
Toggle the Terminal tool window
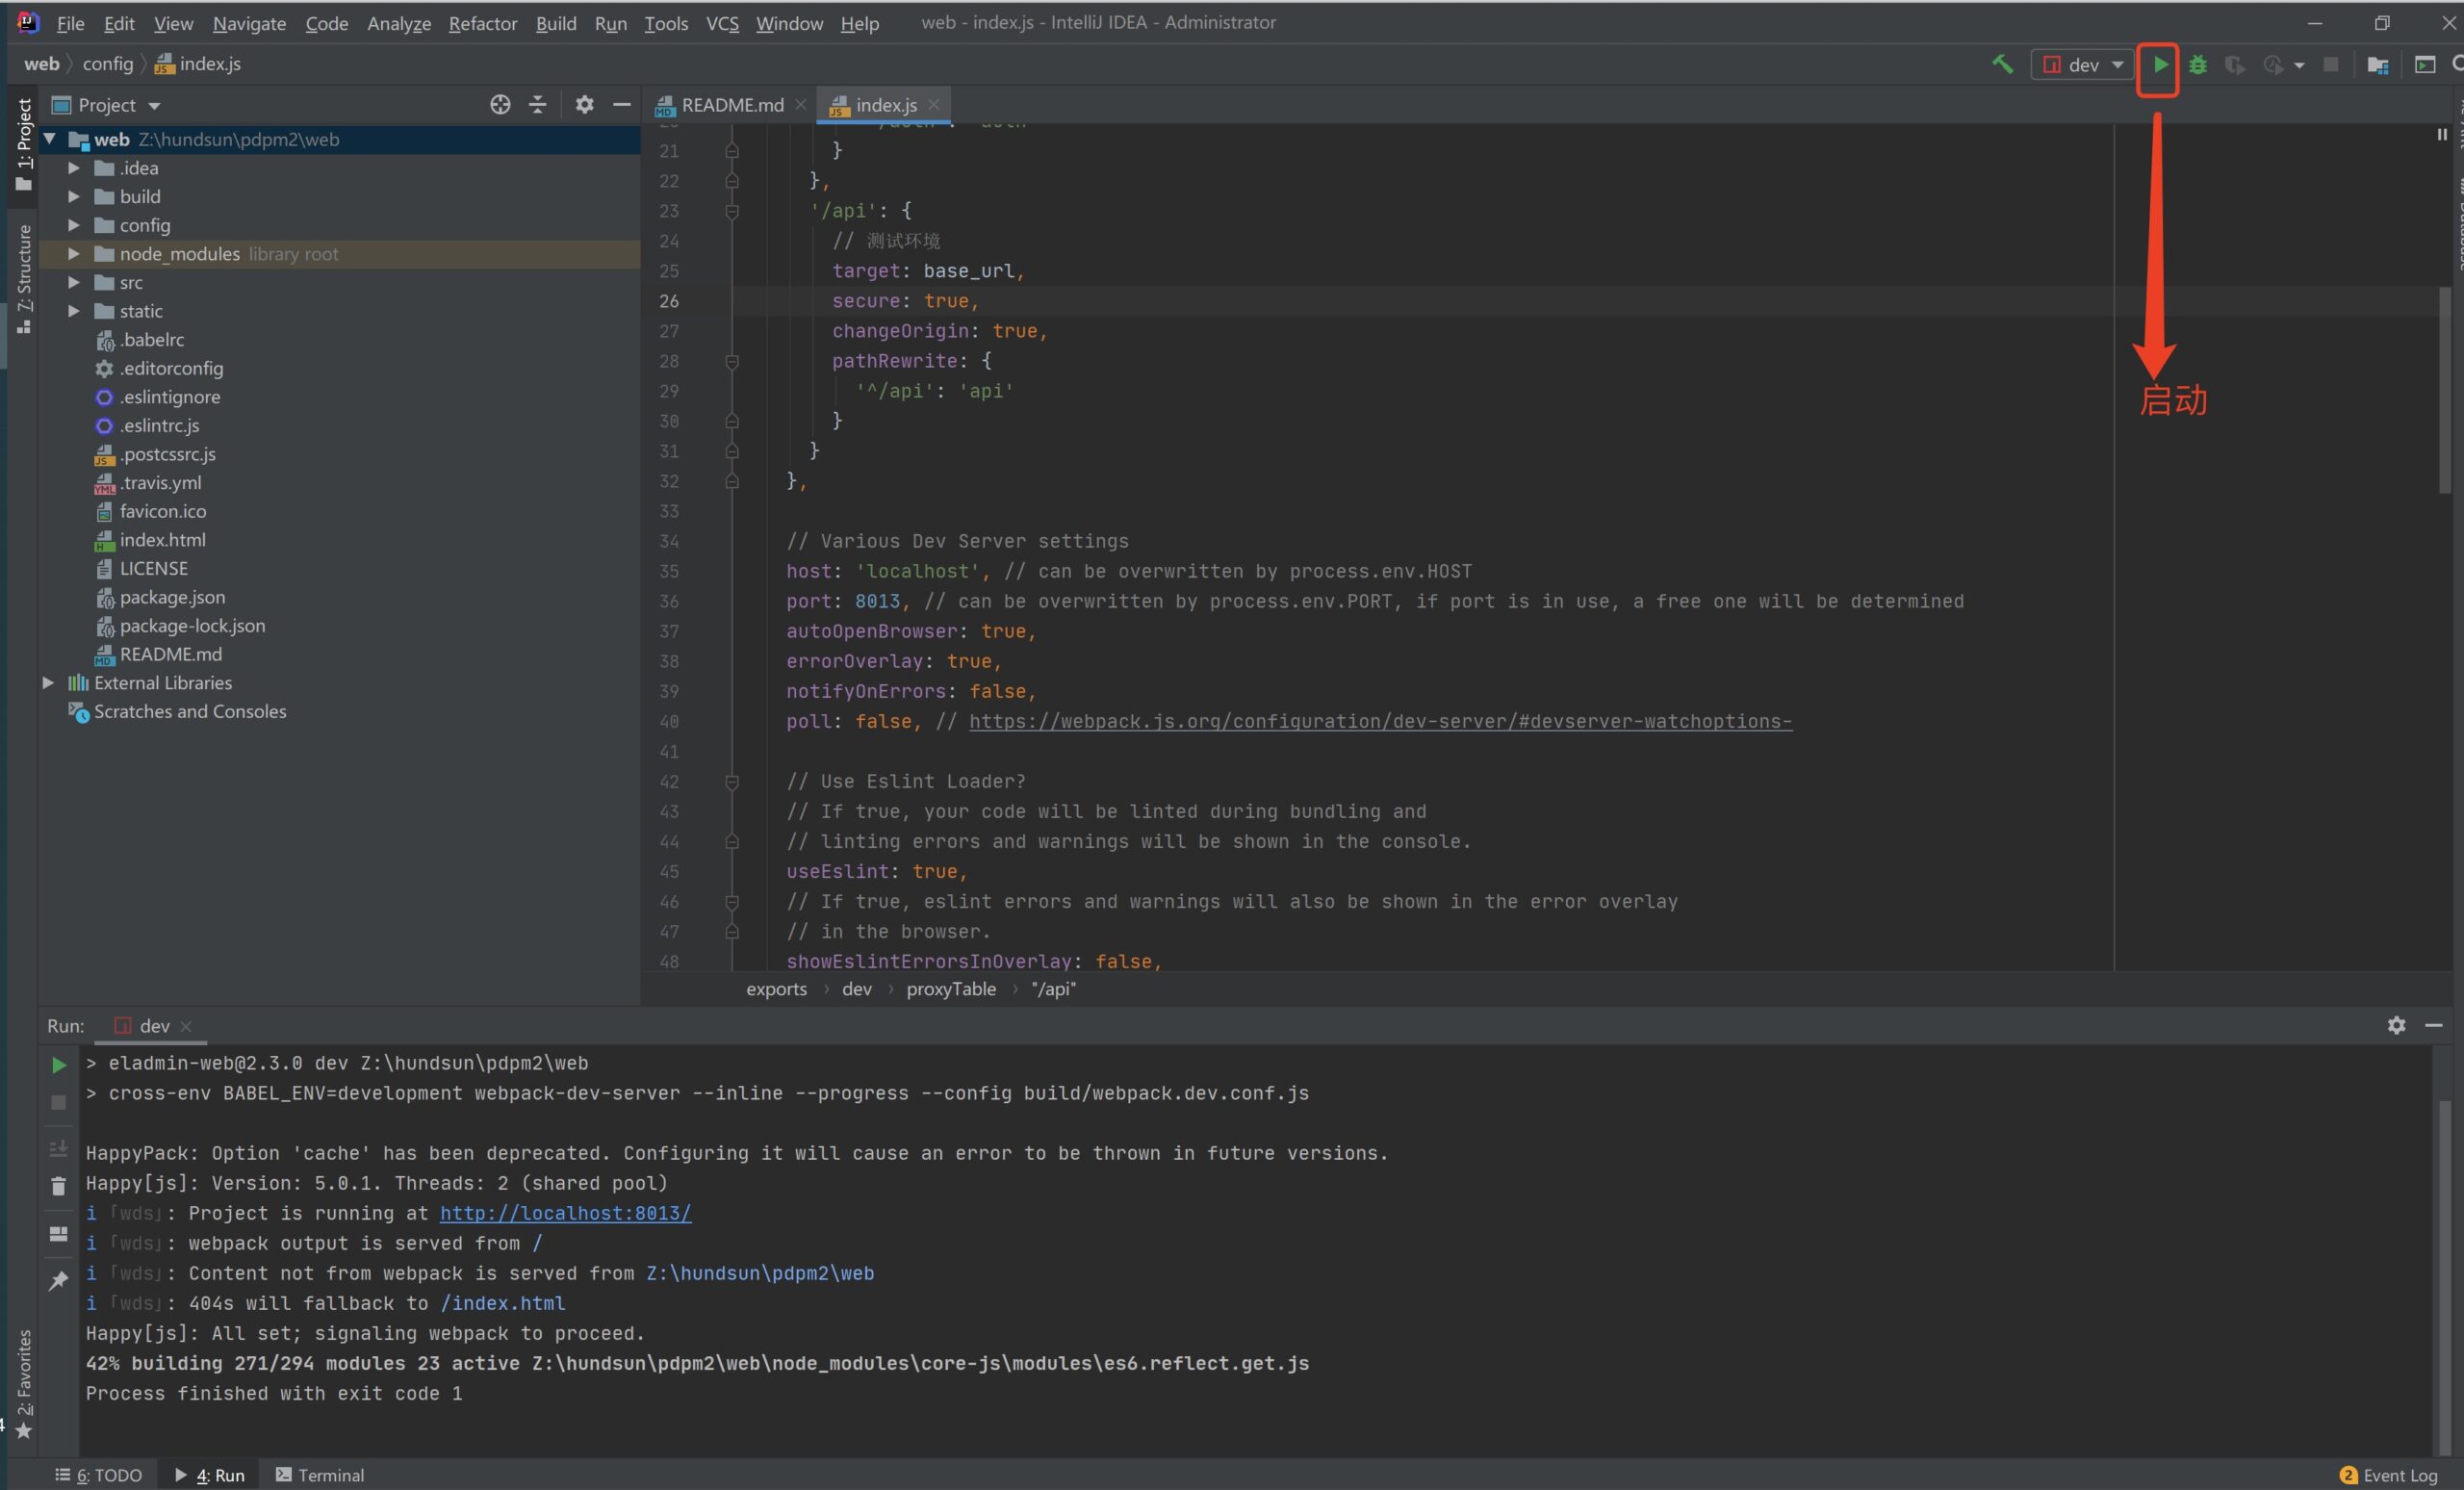(320, 1475)
